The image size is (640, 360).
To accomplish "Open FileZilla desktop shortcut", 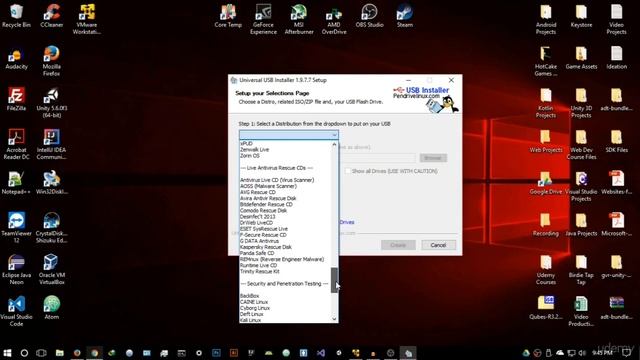I will coord(16,99).
